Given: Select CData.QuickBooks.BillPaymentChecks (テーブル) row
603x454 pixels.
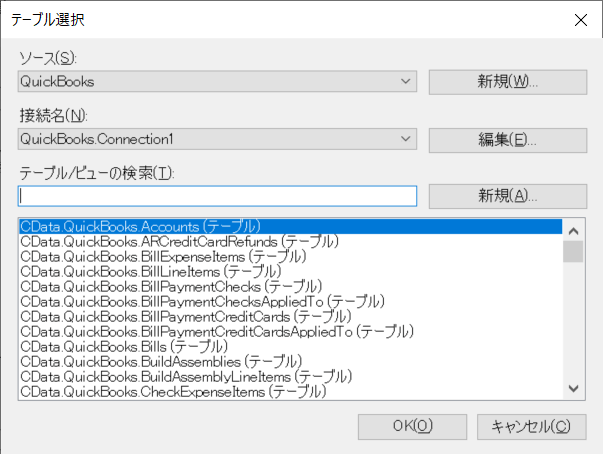Looking at the screenshot, I should coord(291,286).
